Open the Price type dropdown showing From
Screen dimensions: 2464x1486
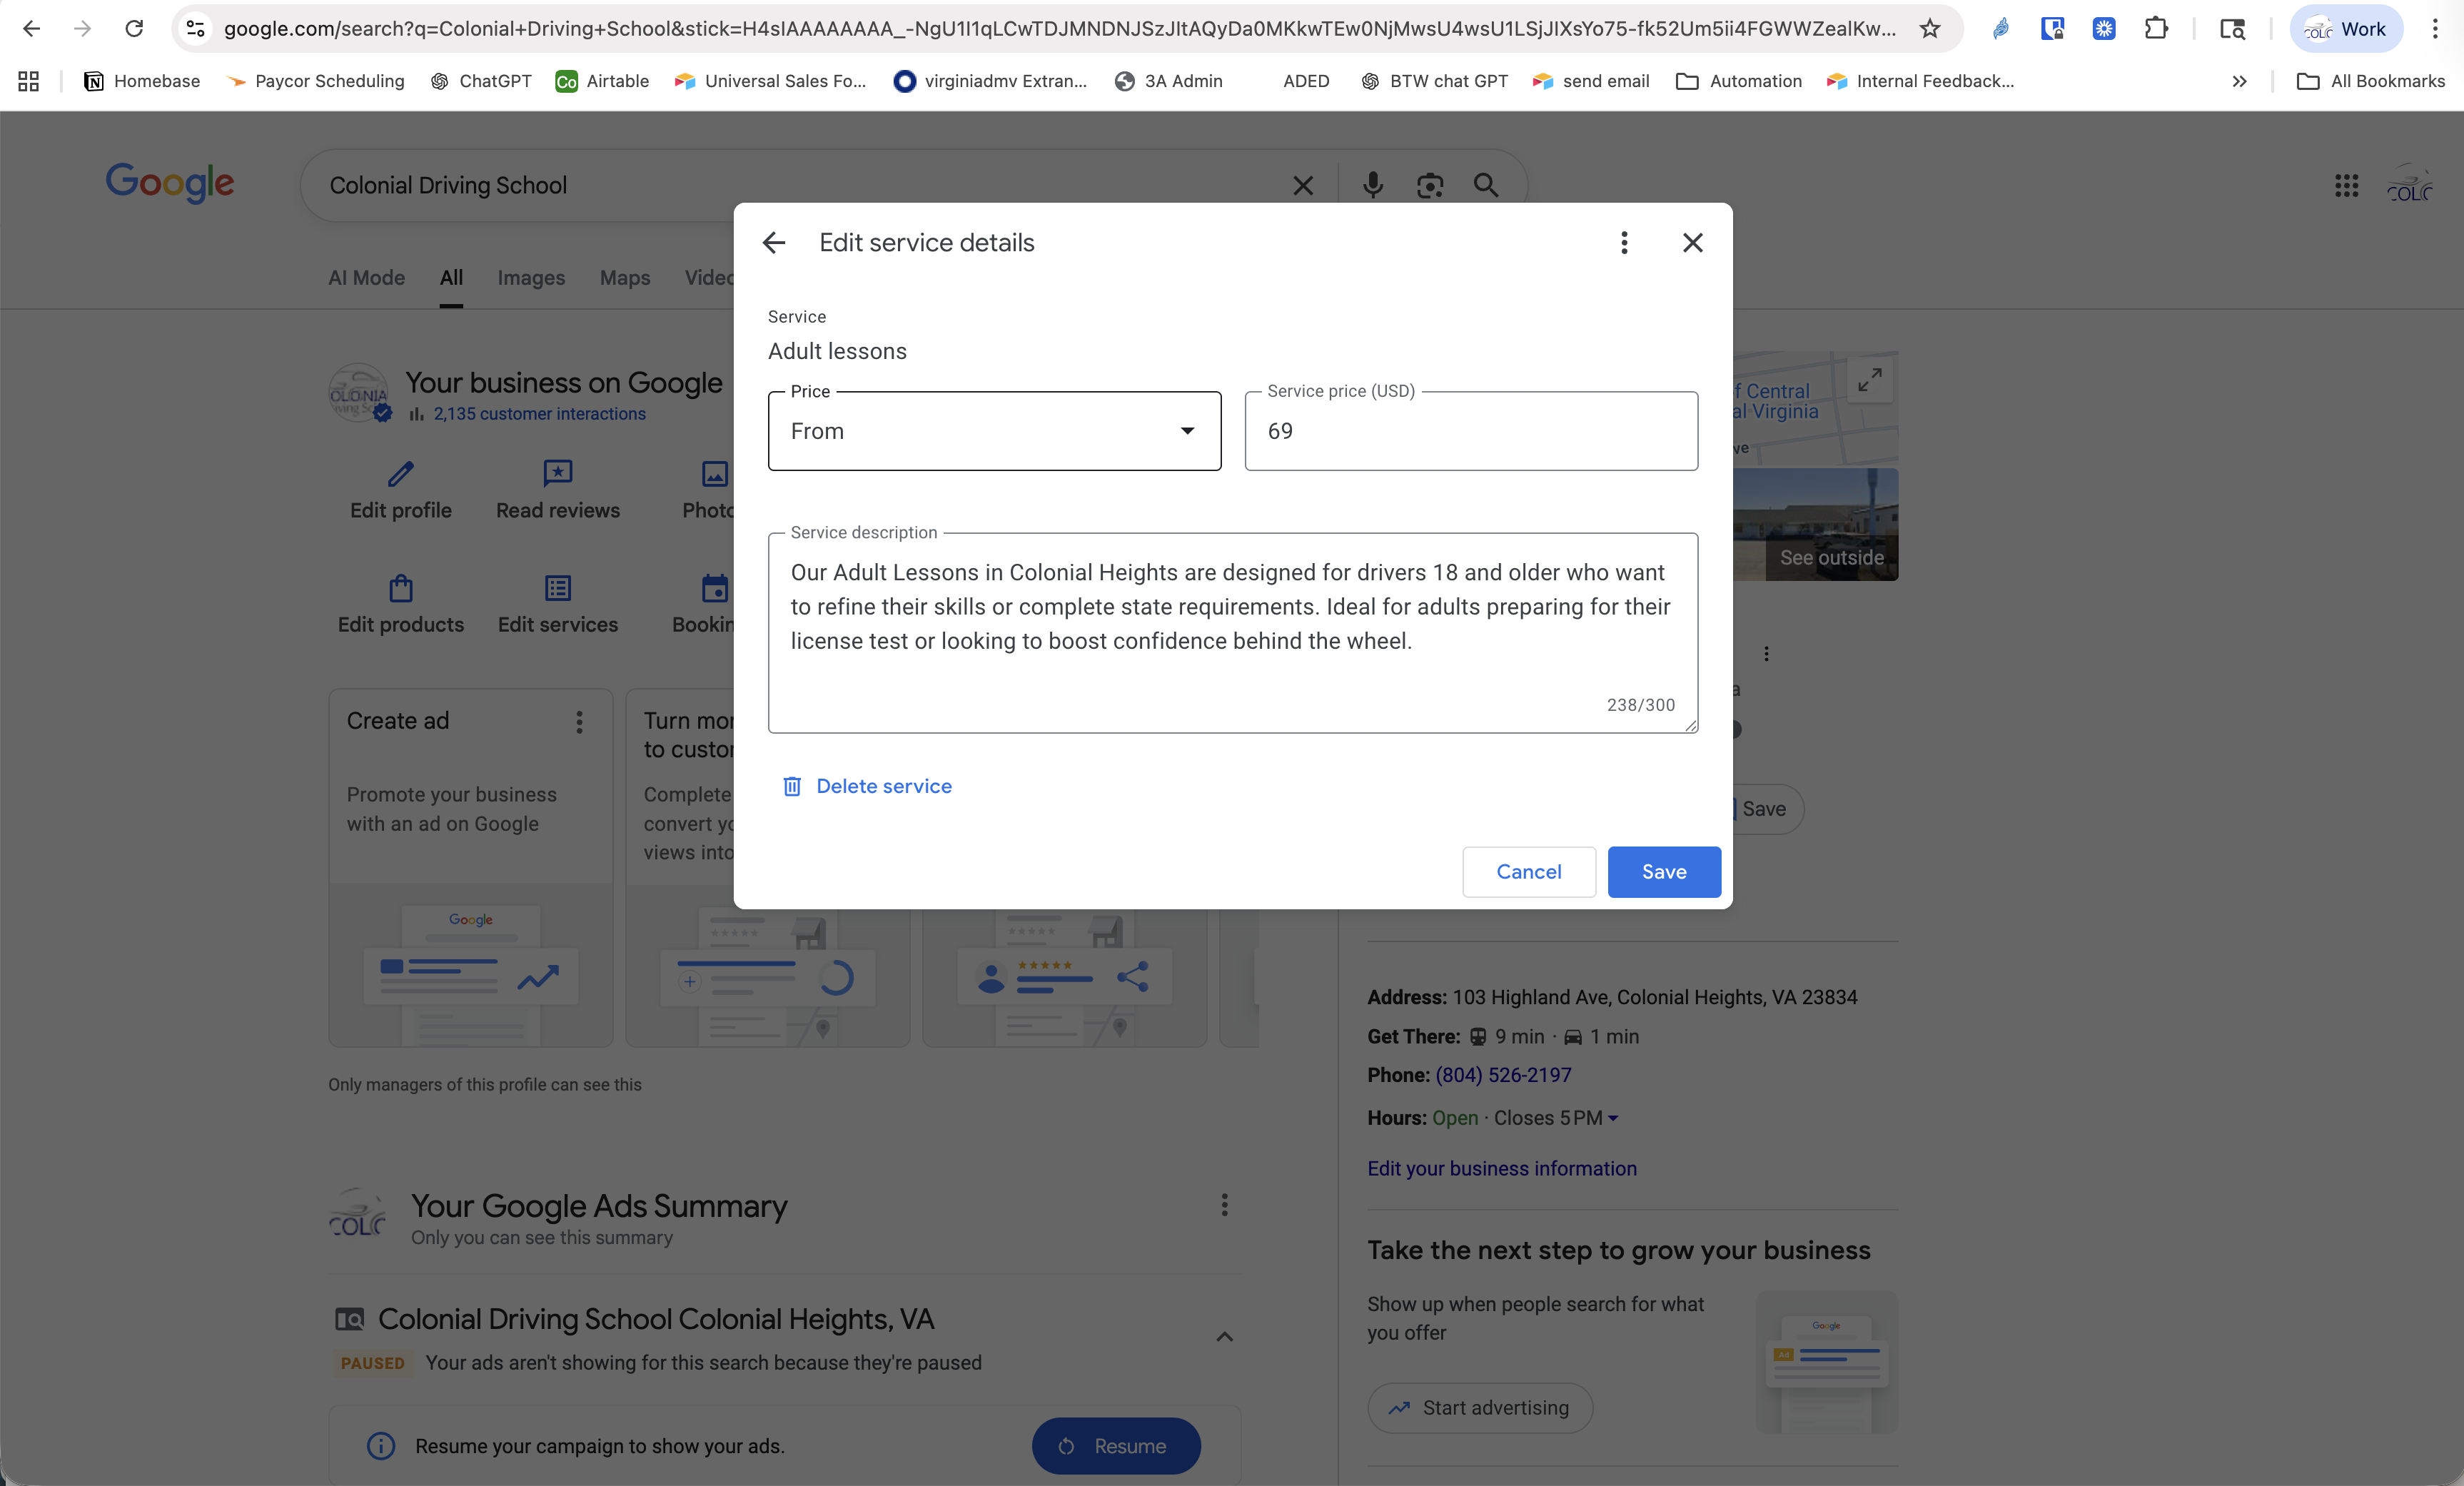click(x=994, y=431)
